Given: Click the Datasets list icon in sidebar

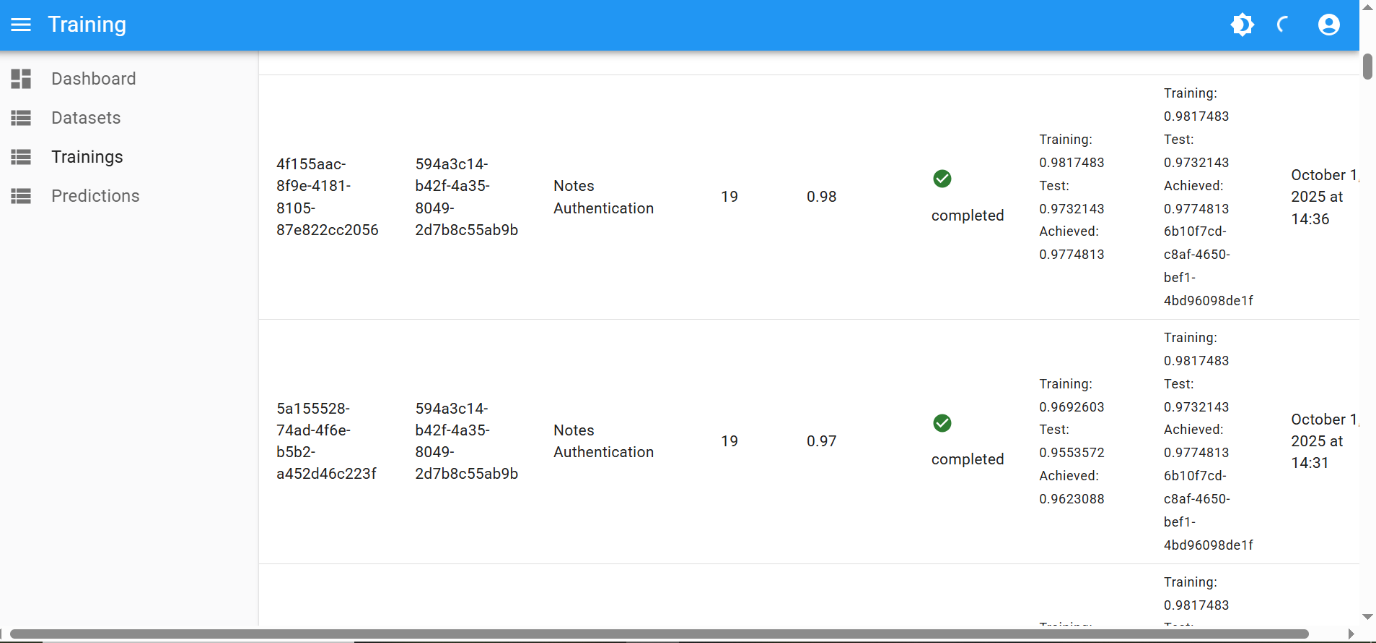Looking at the screenshot, I should coord(21,118).
